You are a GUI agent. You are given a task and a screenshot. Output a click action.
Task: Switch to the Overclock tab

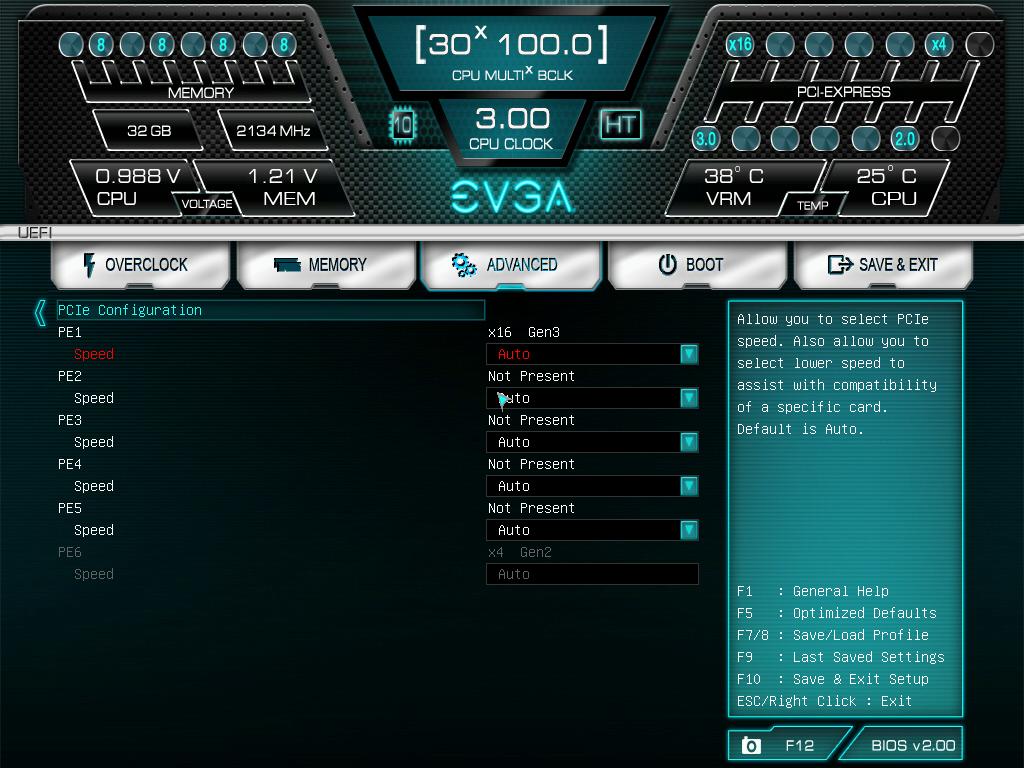140,264
